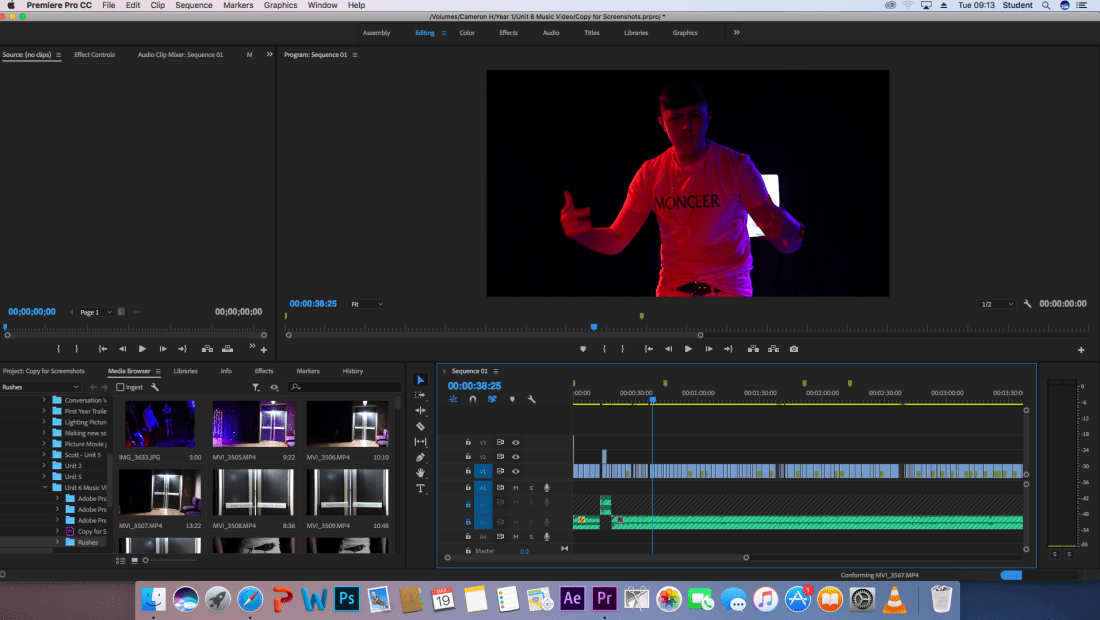Enable the Ingest checkbox

pyautogui.click(x=121, y=387)
